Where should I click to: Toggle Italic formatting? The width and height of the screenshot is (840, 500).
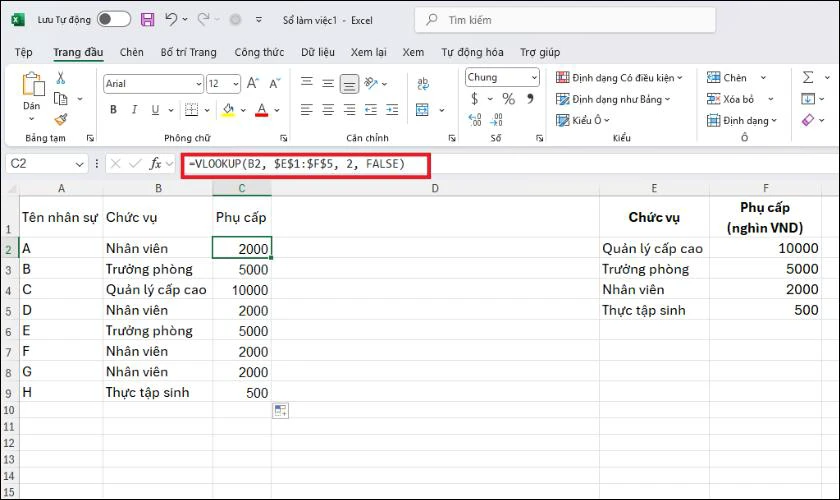pyautogui.click(x=134, y=110)
